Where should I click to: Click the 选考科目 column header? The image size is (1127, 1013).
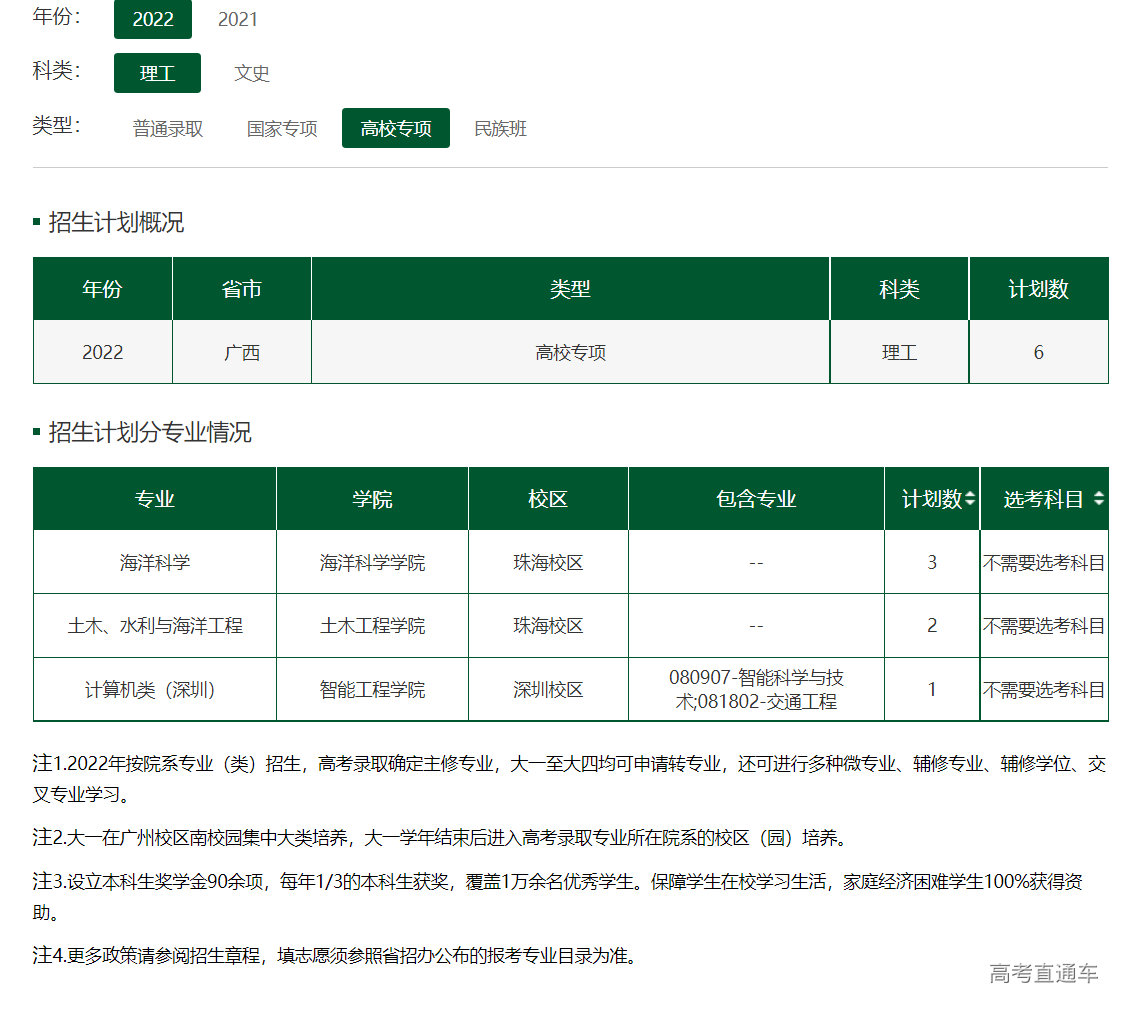(1042, 499)
